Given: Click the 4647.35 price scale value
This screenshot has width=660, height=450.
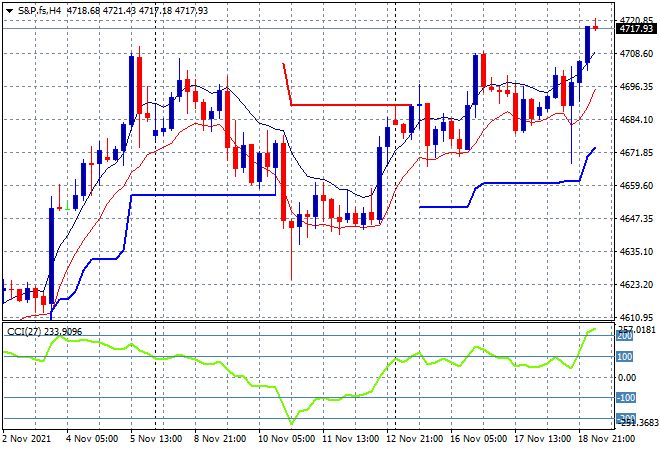Looking at the screenshot, I should pyautogui.click(x=636, y=218).
